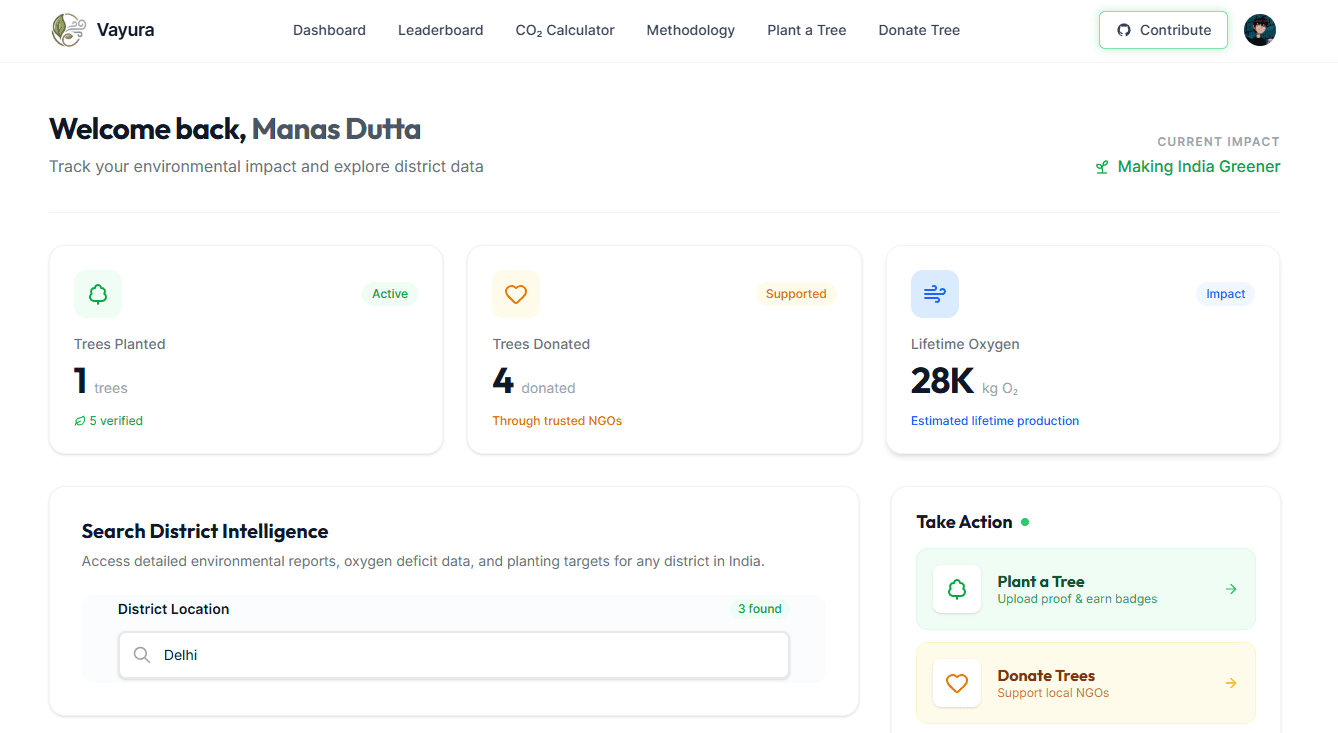Viewport: 1338px width, 733px height.
Task: Click the magnifier icon in district search
Action: (142, 655)
